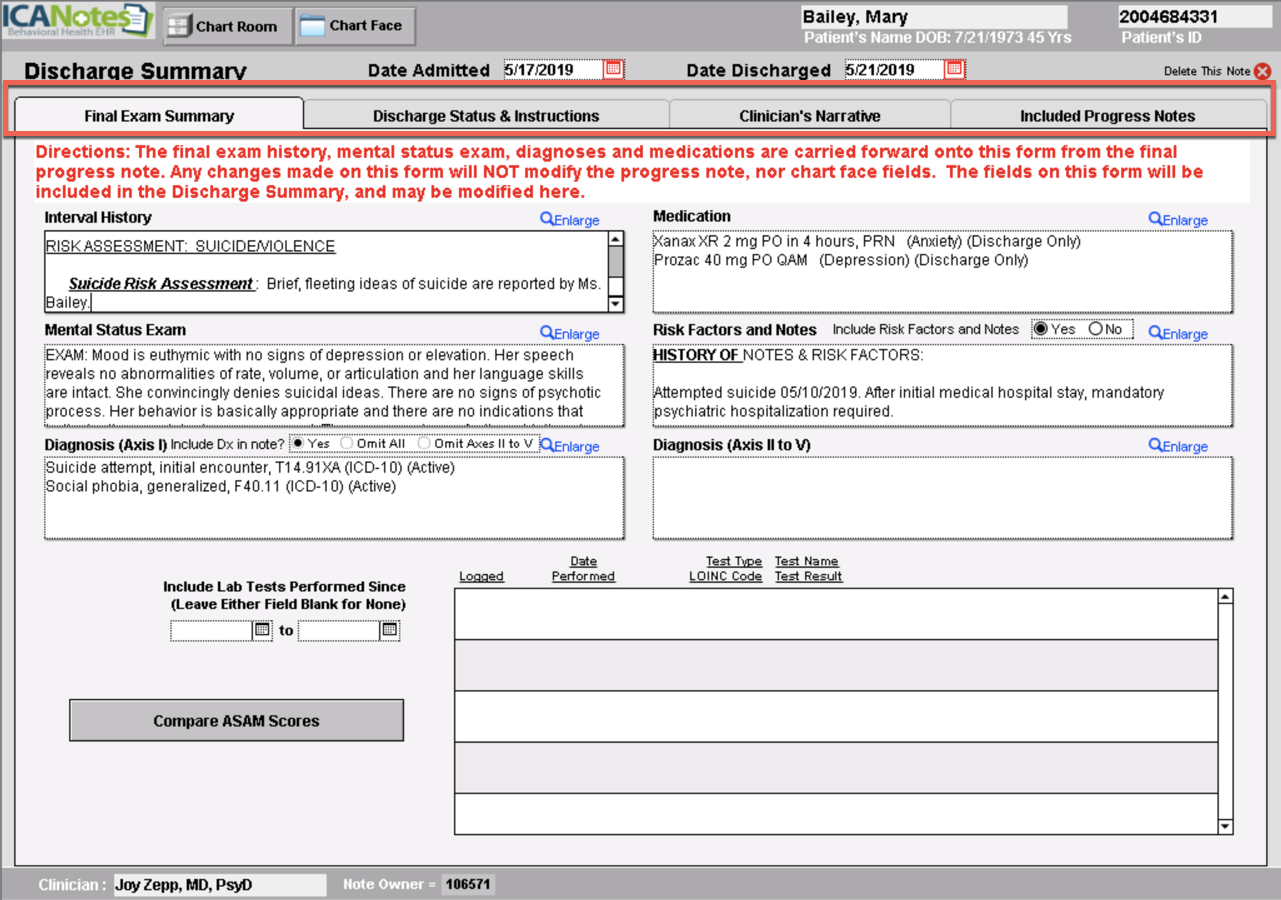Screen dimensions: 1281x900
Task: Enlarge the Risk Factors and Notes field
Action: [x=1177, y=333]
